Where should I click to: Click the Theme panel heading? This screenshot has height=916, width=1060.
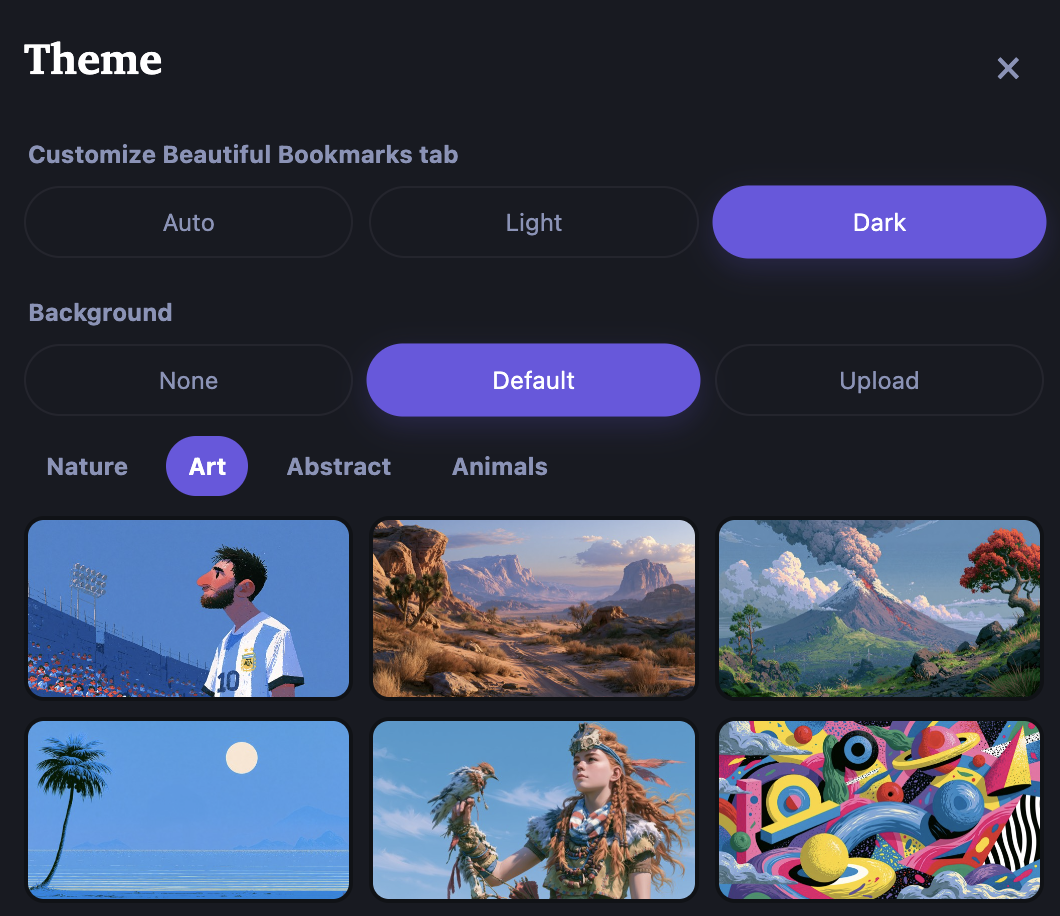click(93, 59)
